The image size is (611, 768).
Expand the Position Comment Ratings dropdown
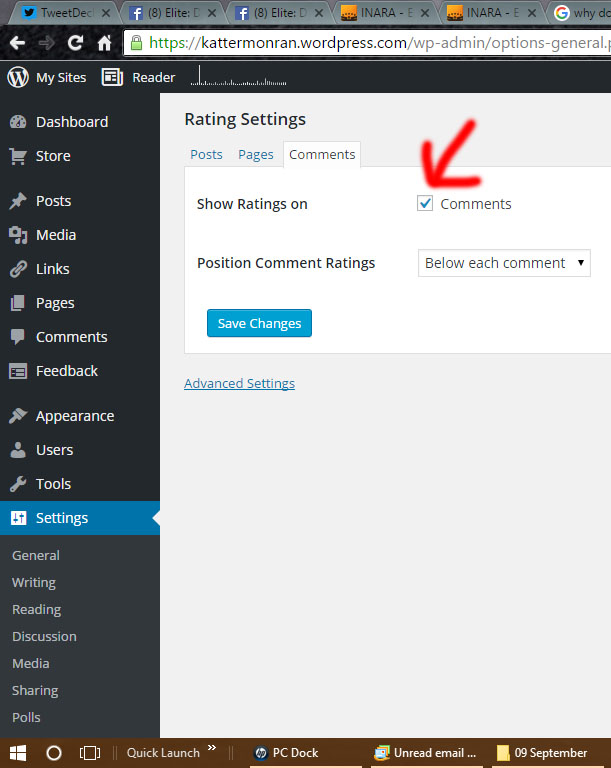(504, 263)
